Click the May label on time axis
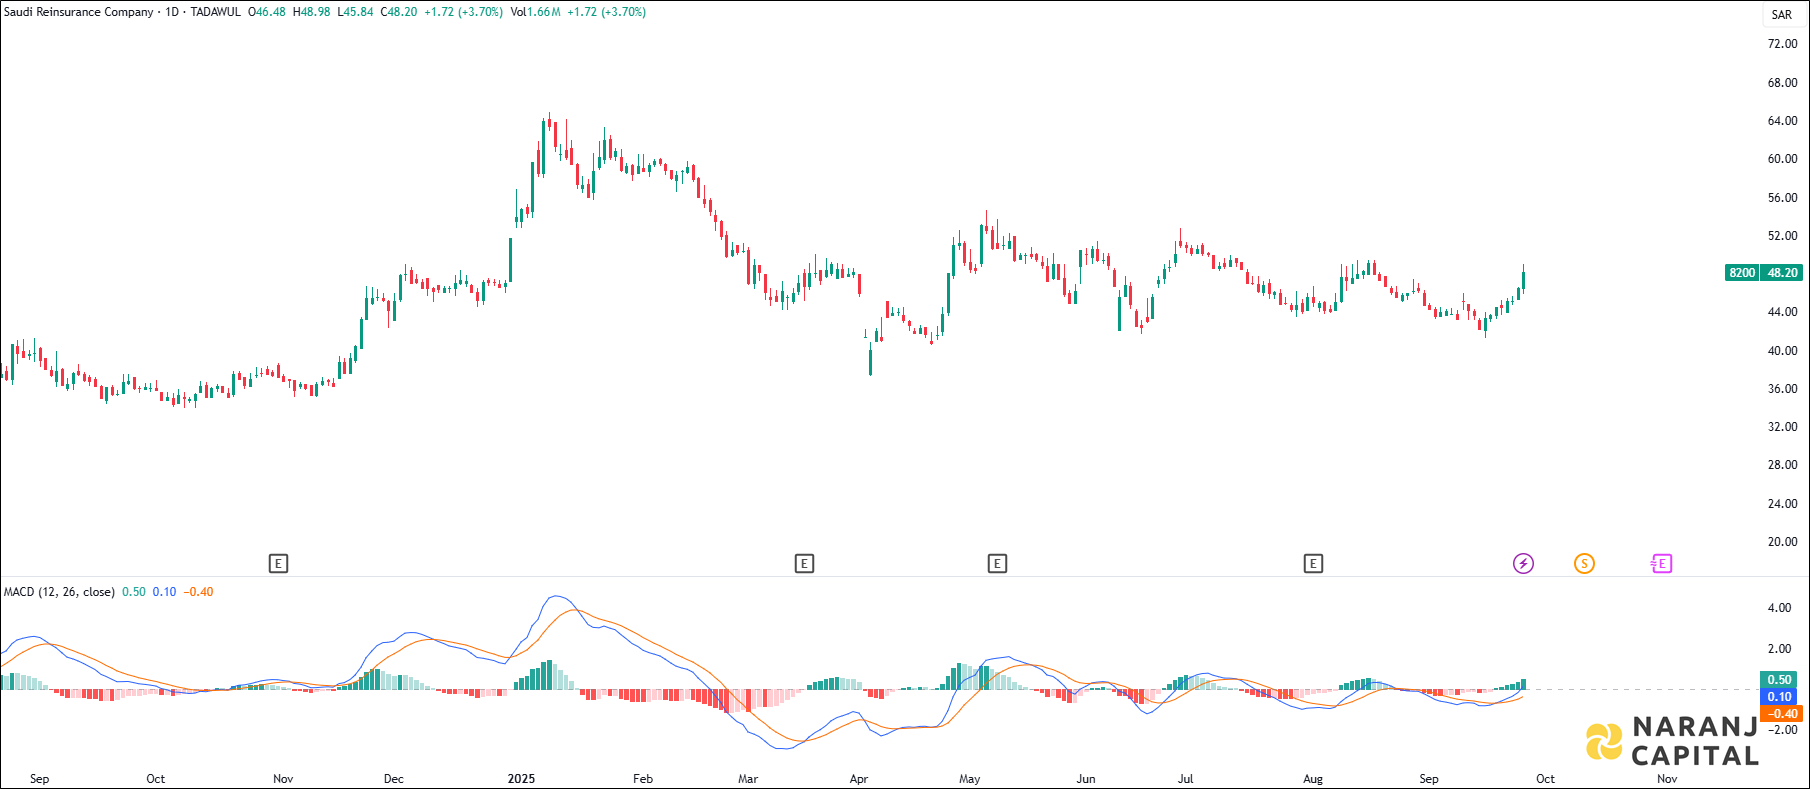The image size is (1810, 789). pyautogui.click(x=970, y=779)
